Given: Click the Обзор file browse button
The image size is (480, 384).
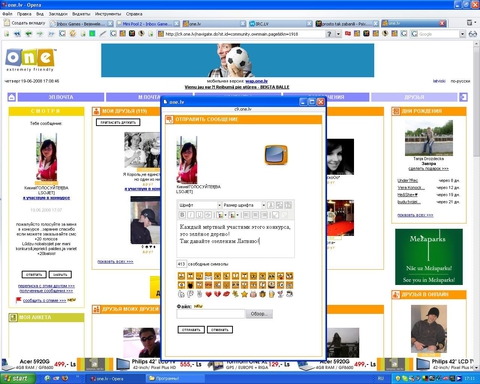Looking at the screenshot, I should [x=259, y=314].
